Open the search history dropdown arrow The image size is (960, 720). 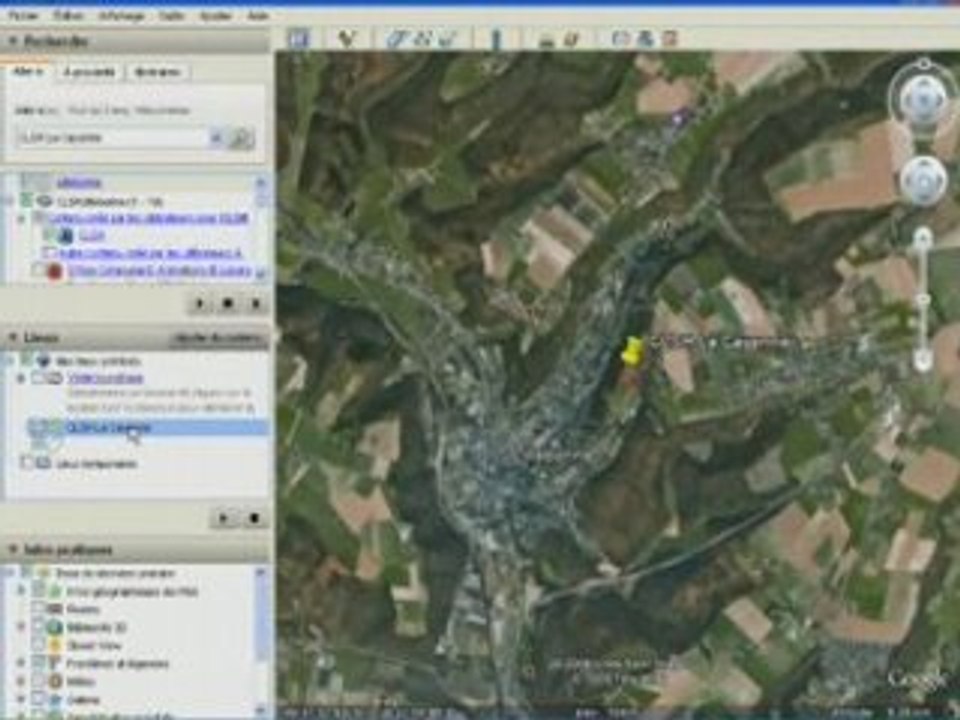[216, 138]
